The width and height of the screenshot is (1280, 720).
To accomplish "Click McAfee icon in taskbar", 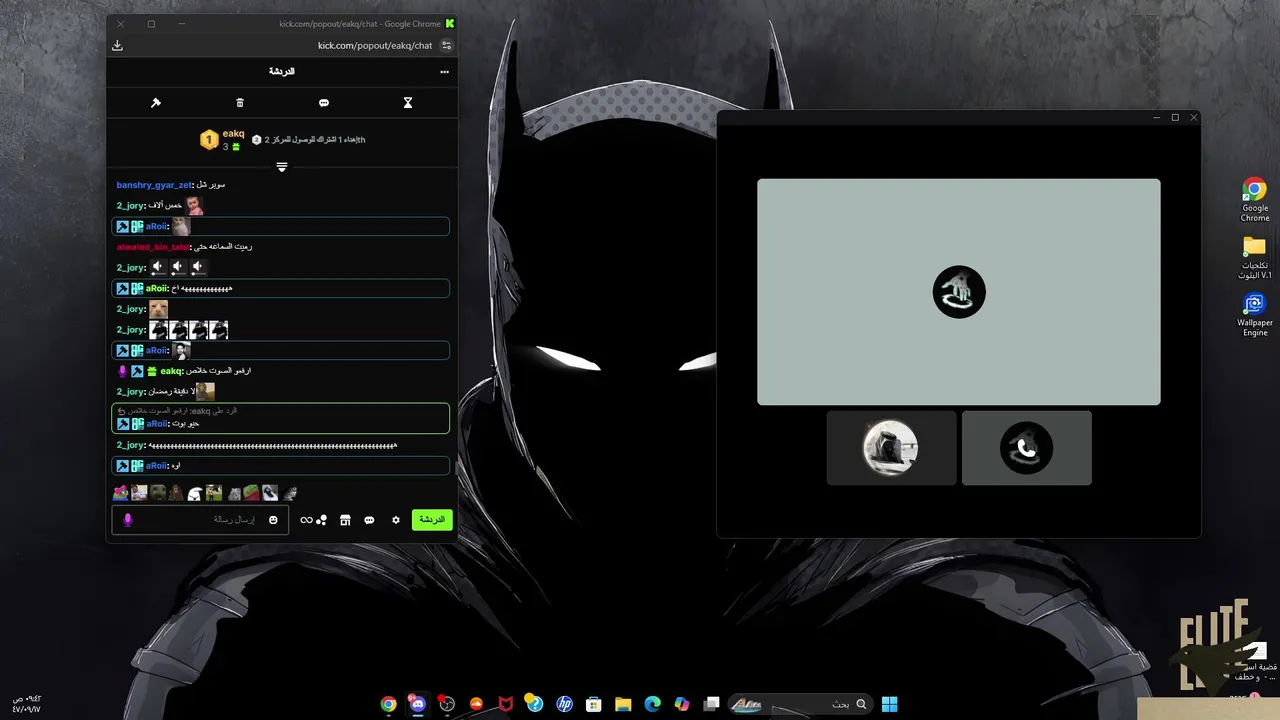I will (x=506, y=704).
